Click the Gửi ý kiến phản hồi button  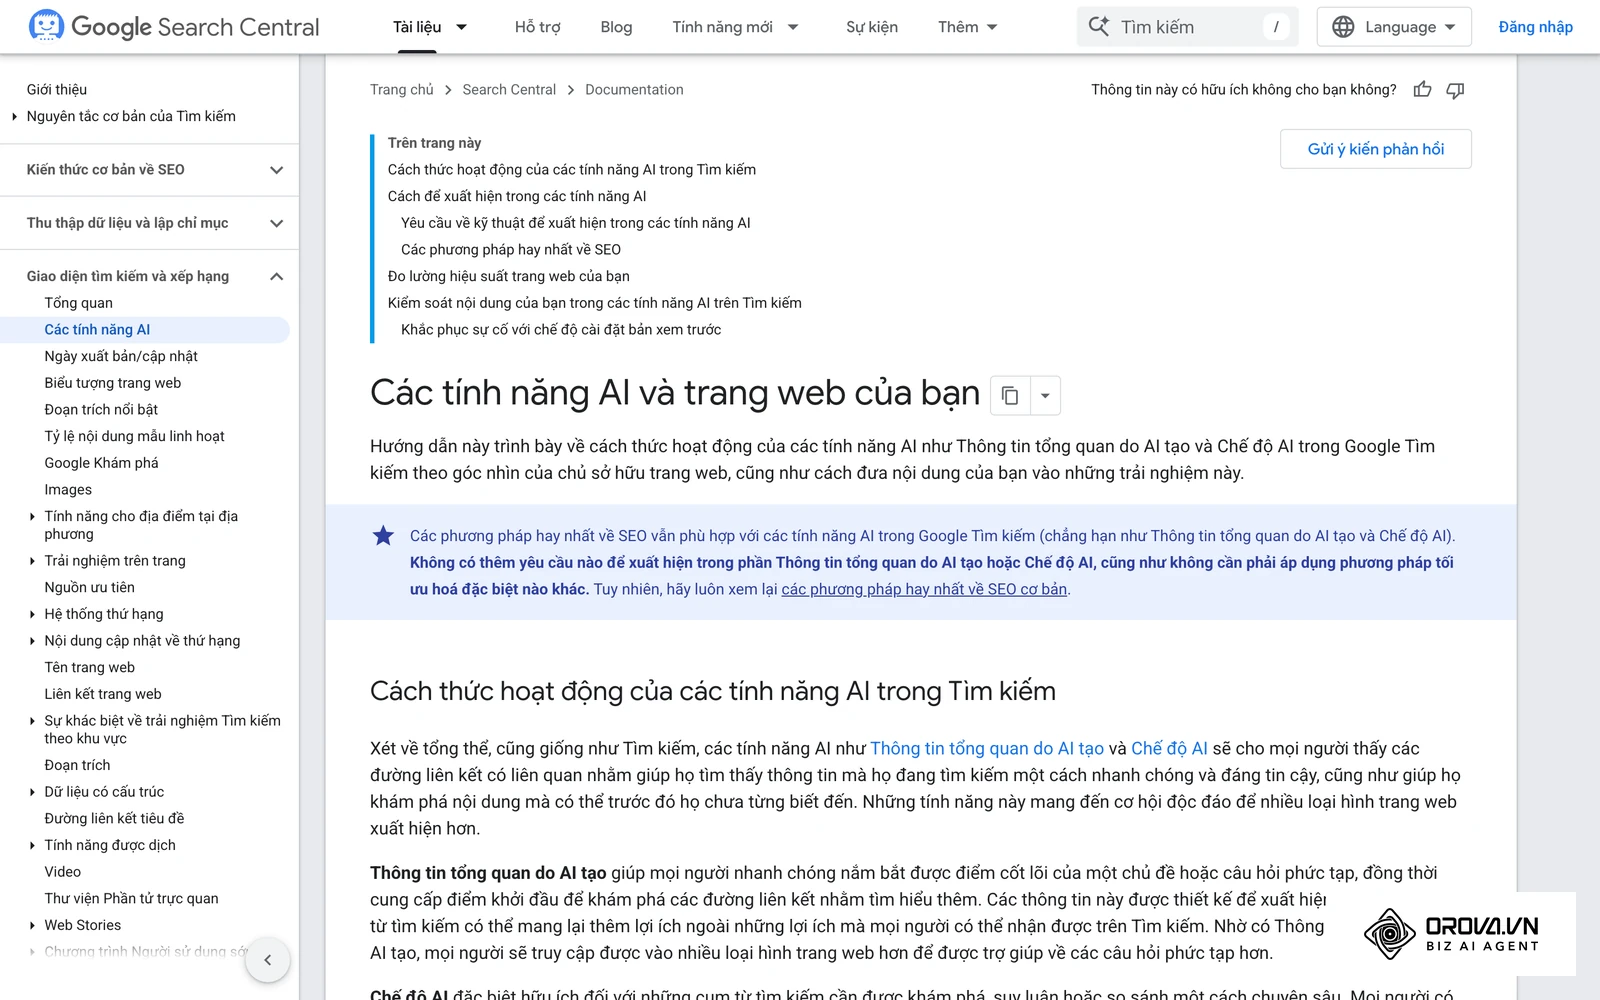point(1376,149)
